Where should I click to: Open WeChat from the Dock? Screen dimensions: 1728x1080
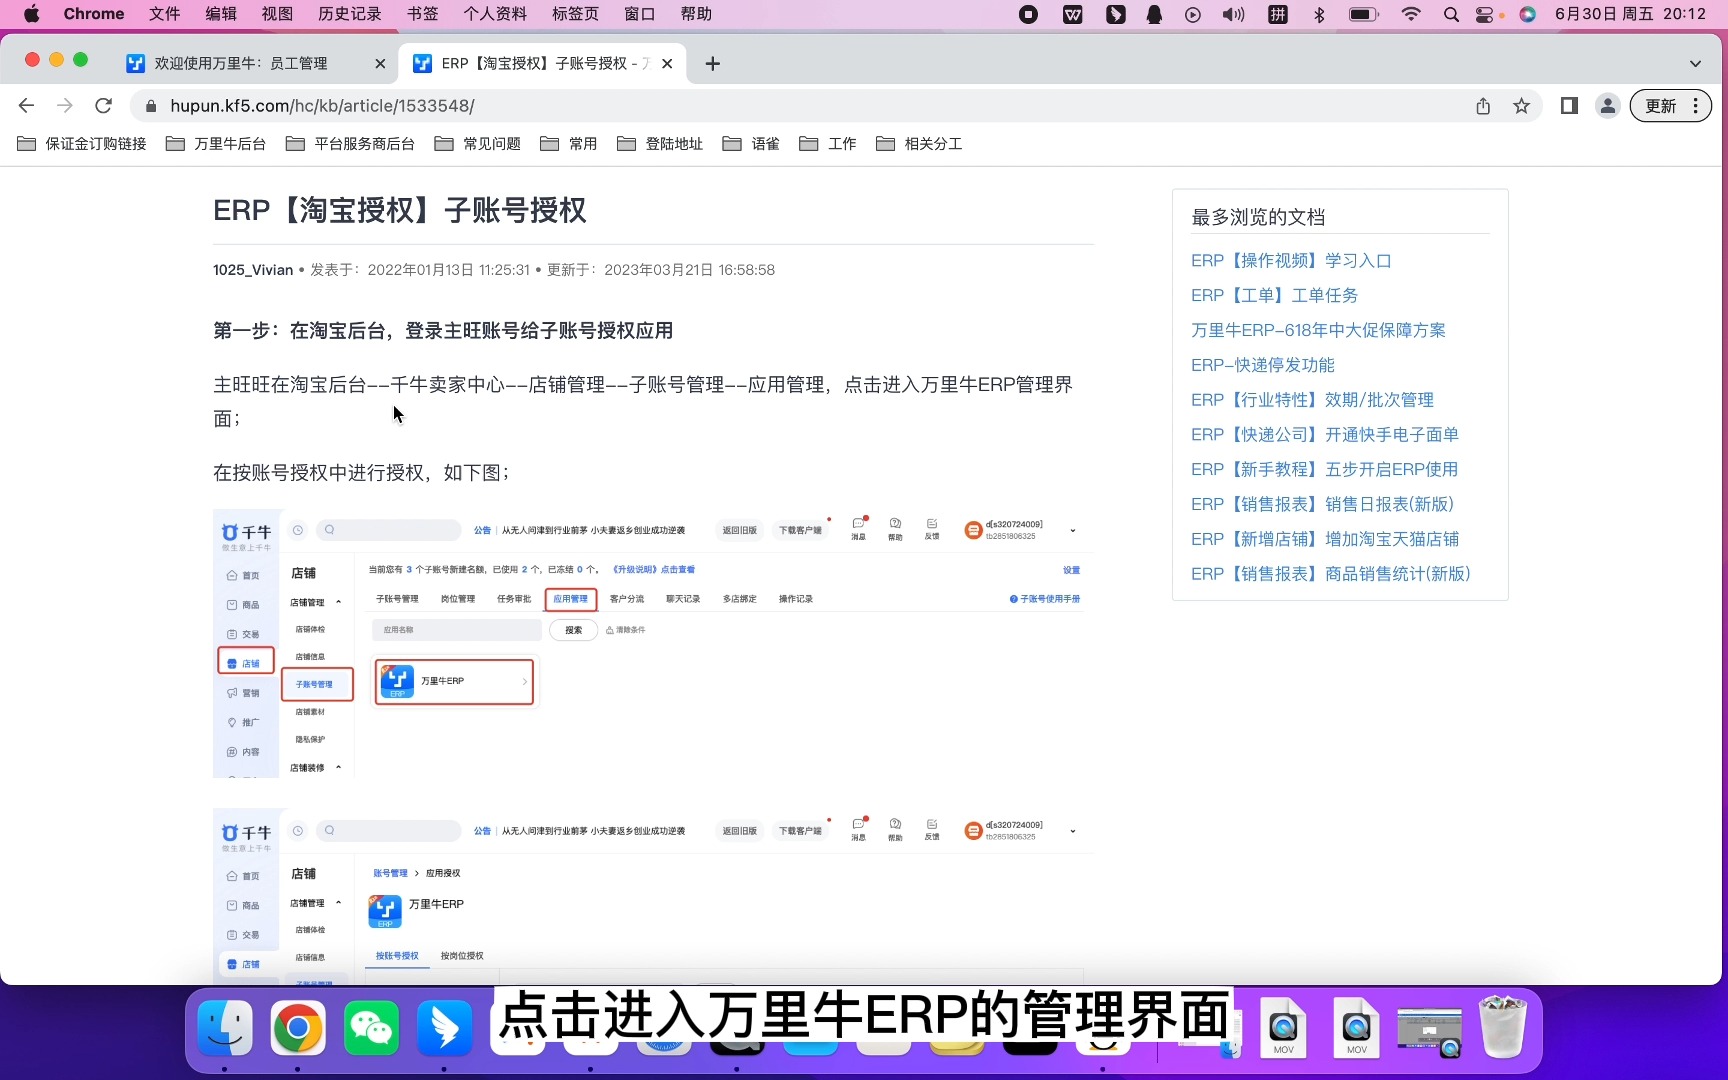tap(371, 1027)
